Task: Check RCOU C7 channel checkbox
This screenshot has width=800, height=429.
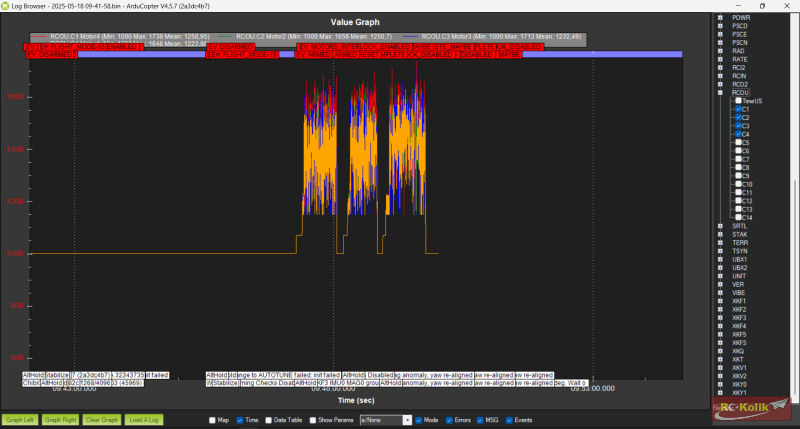Action: pyautogui.click(x=738, y=159)
